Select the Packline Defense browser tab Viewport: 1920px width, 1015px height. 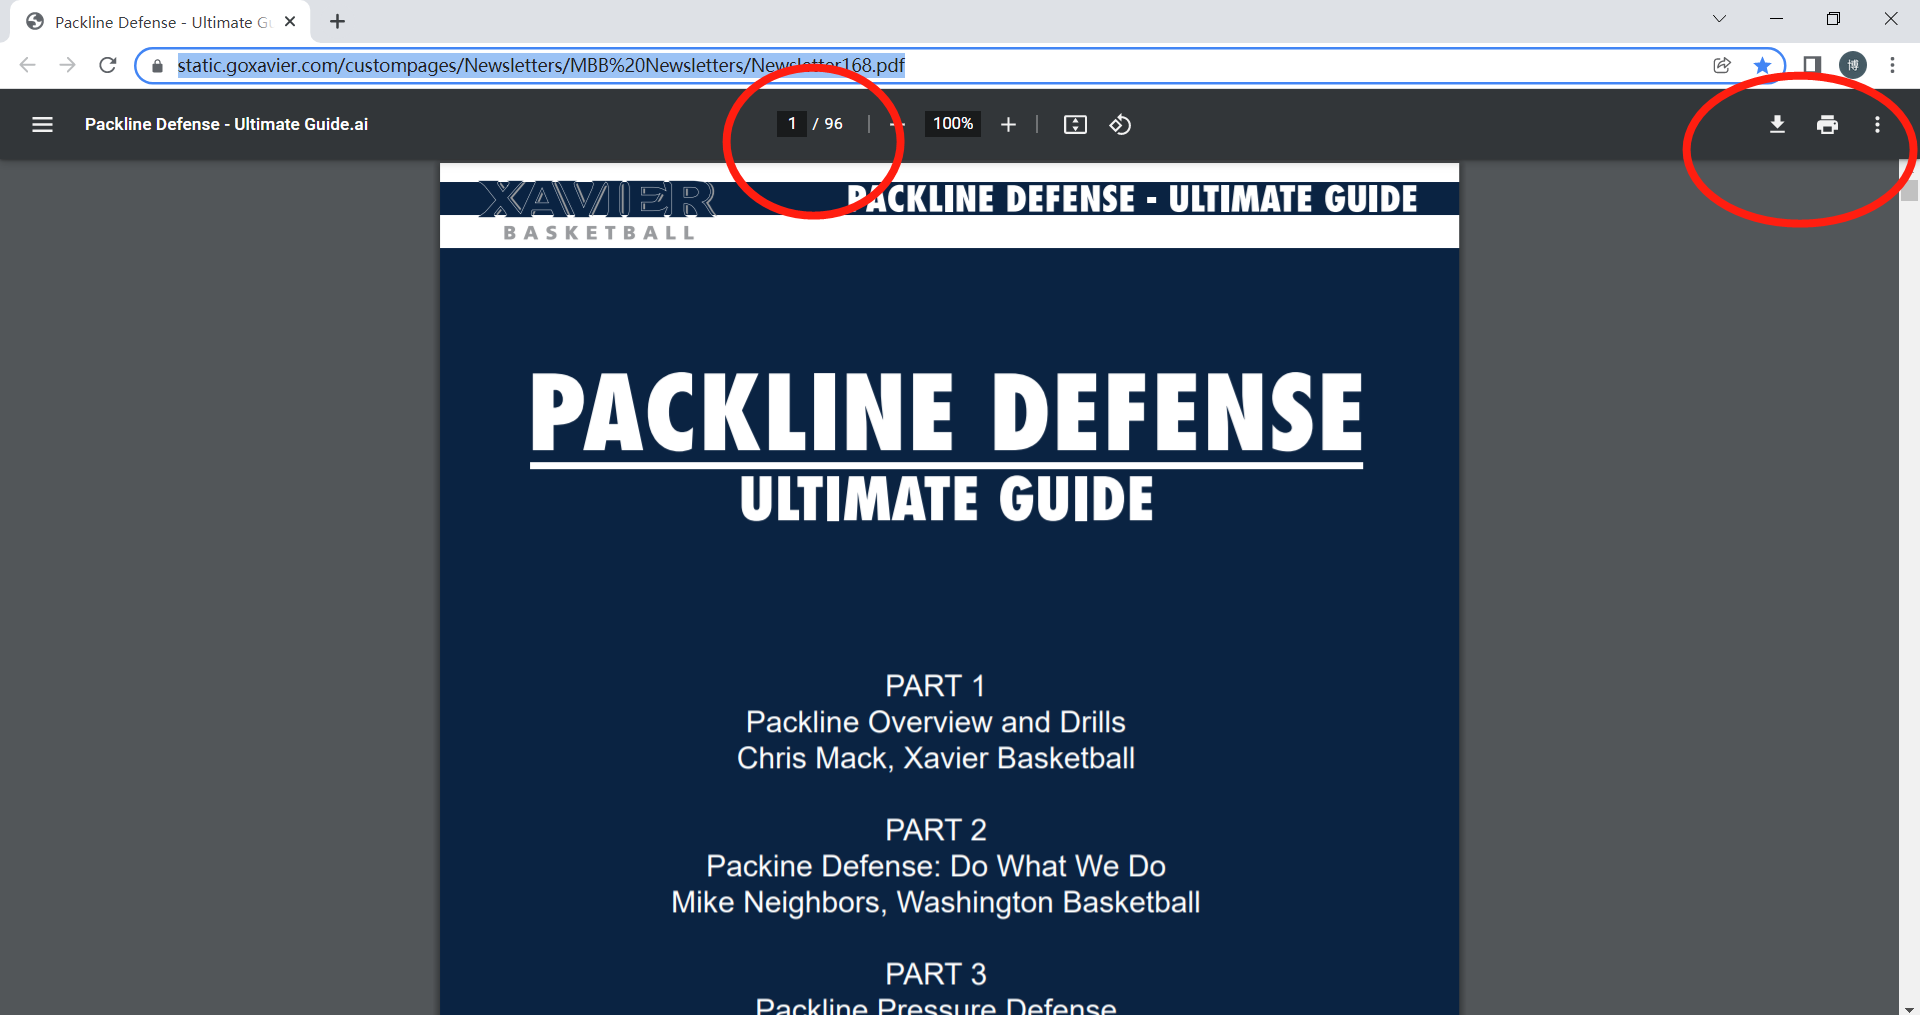pyautogui.click(x=150, y=21)
